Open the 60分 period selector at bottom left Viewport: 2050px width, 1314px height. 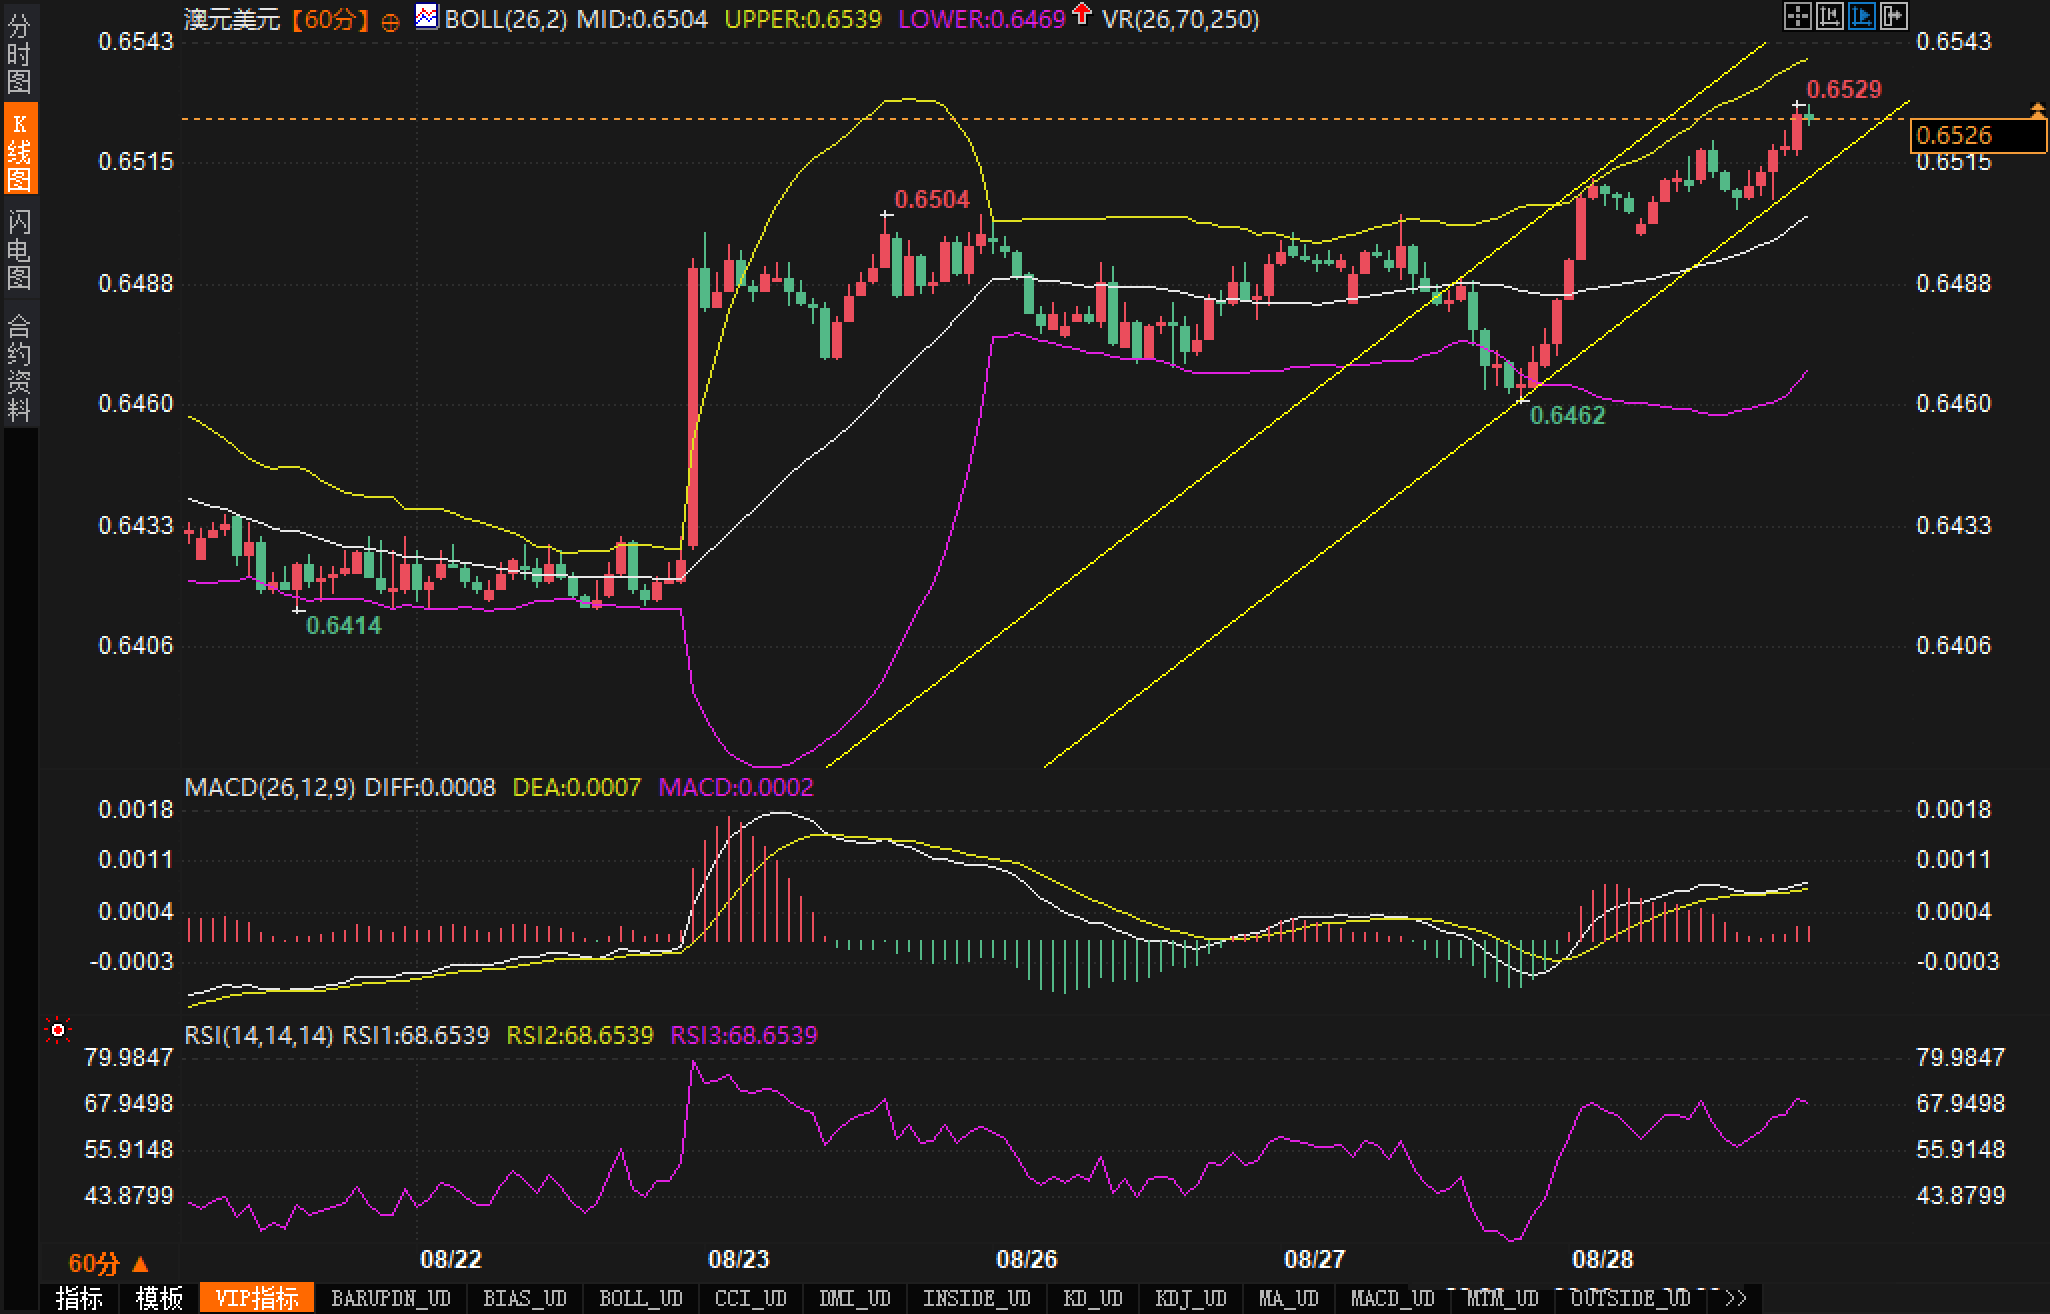click(x=108, y=1264)
